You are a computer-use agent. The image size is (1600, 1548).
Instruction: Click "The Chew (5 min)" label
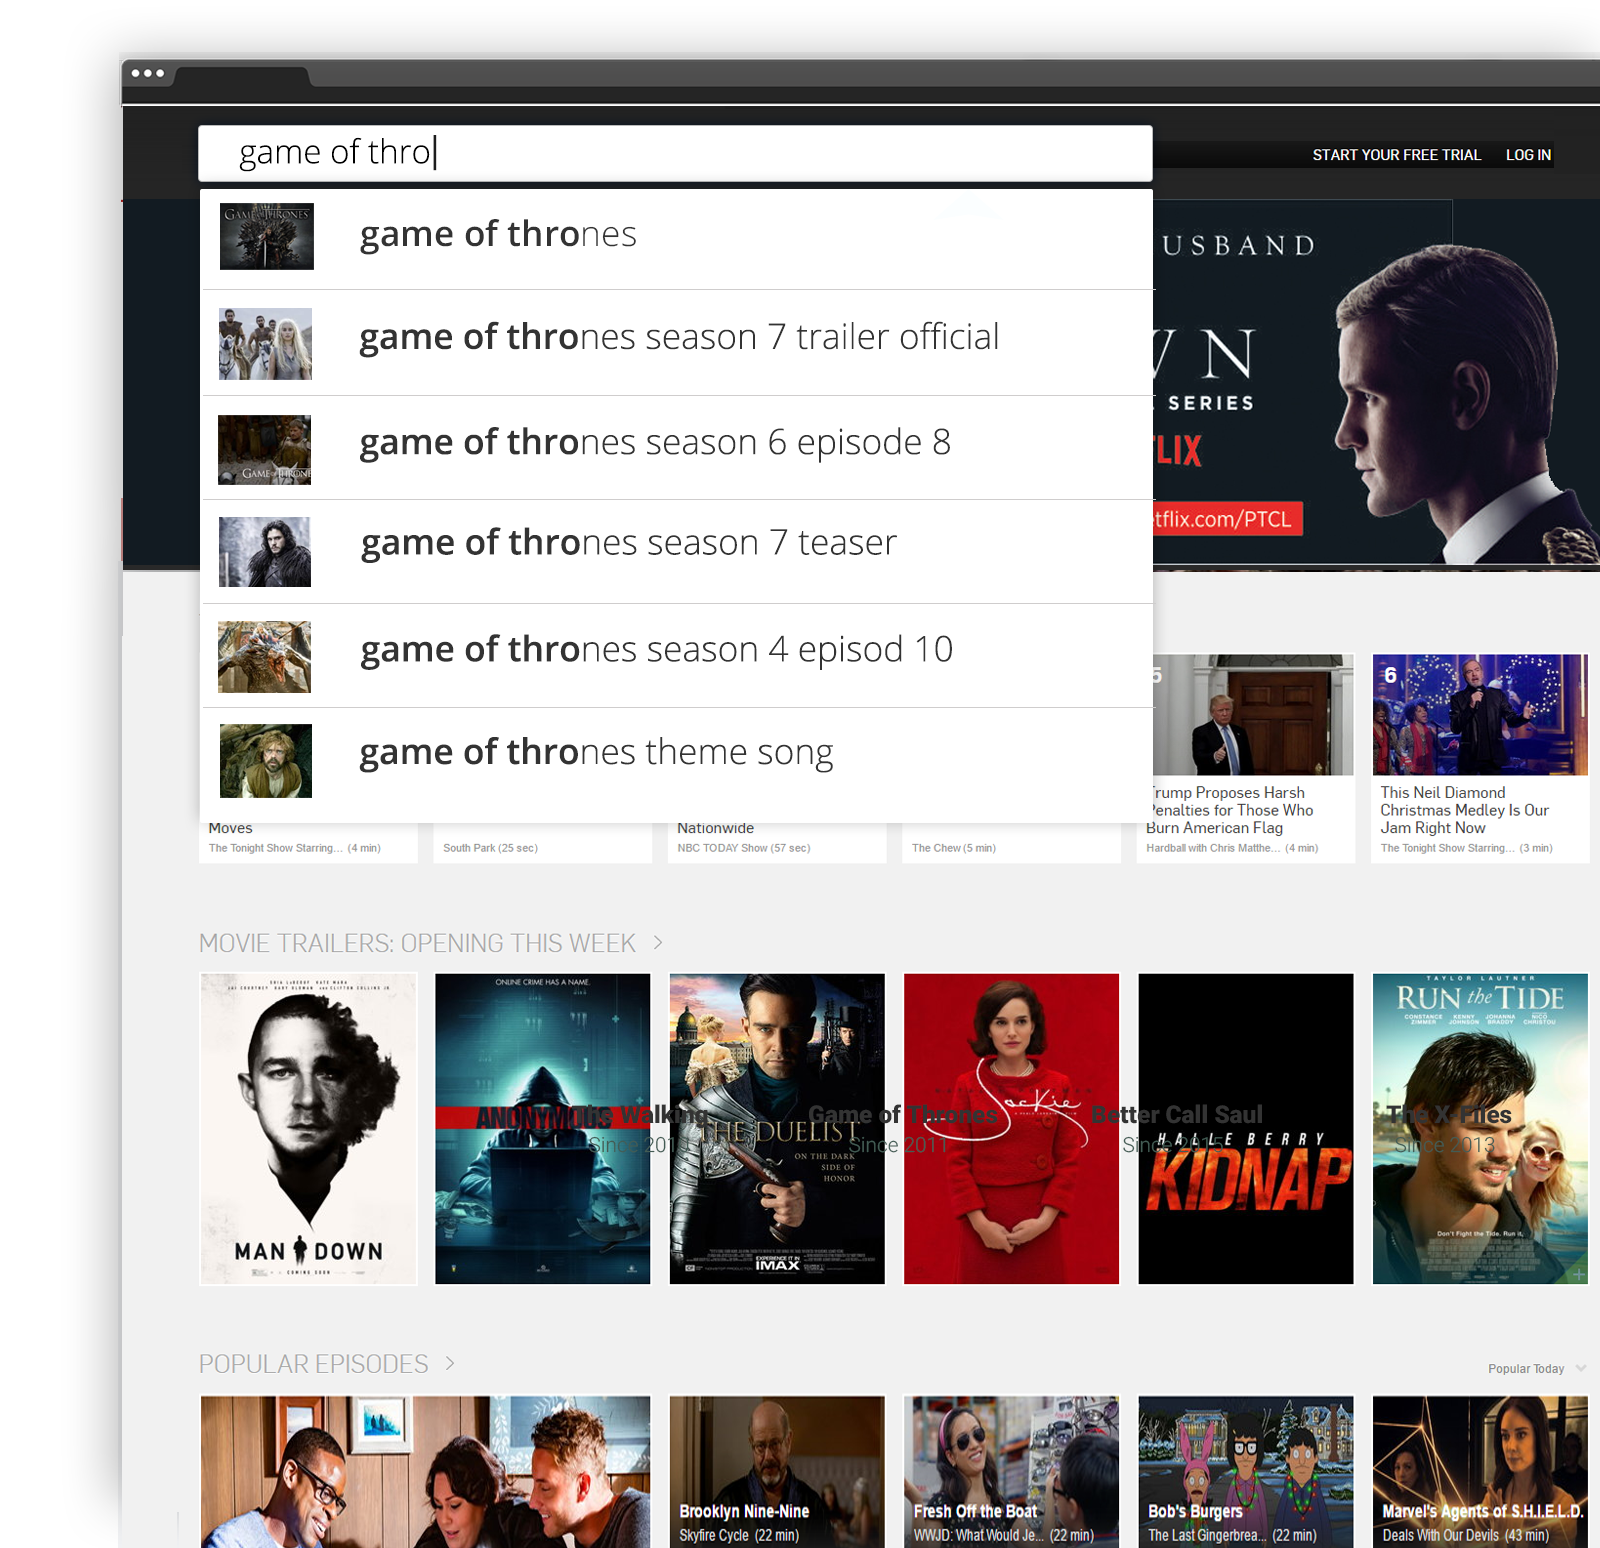pyautogui.click(x=954, y=848)
